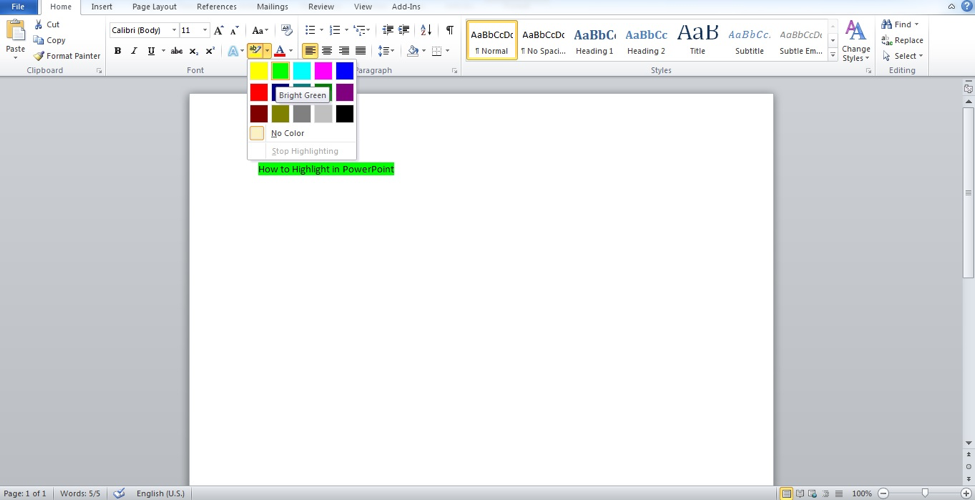Click the Words: 5/5 count in status bar
Image resolution: width=975 pixels, height=500 pixels.
(x=80, y=493)
